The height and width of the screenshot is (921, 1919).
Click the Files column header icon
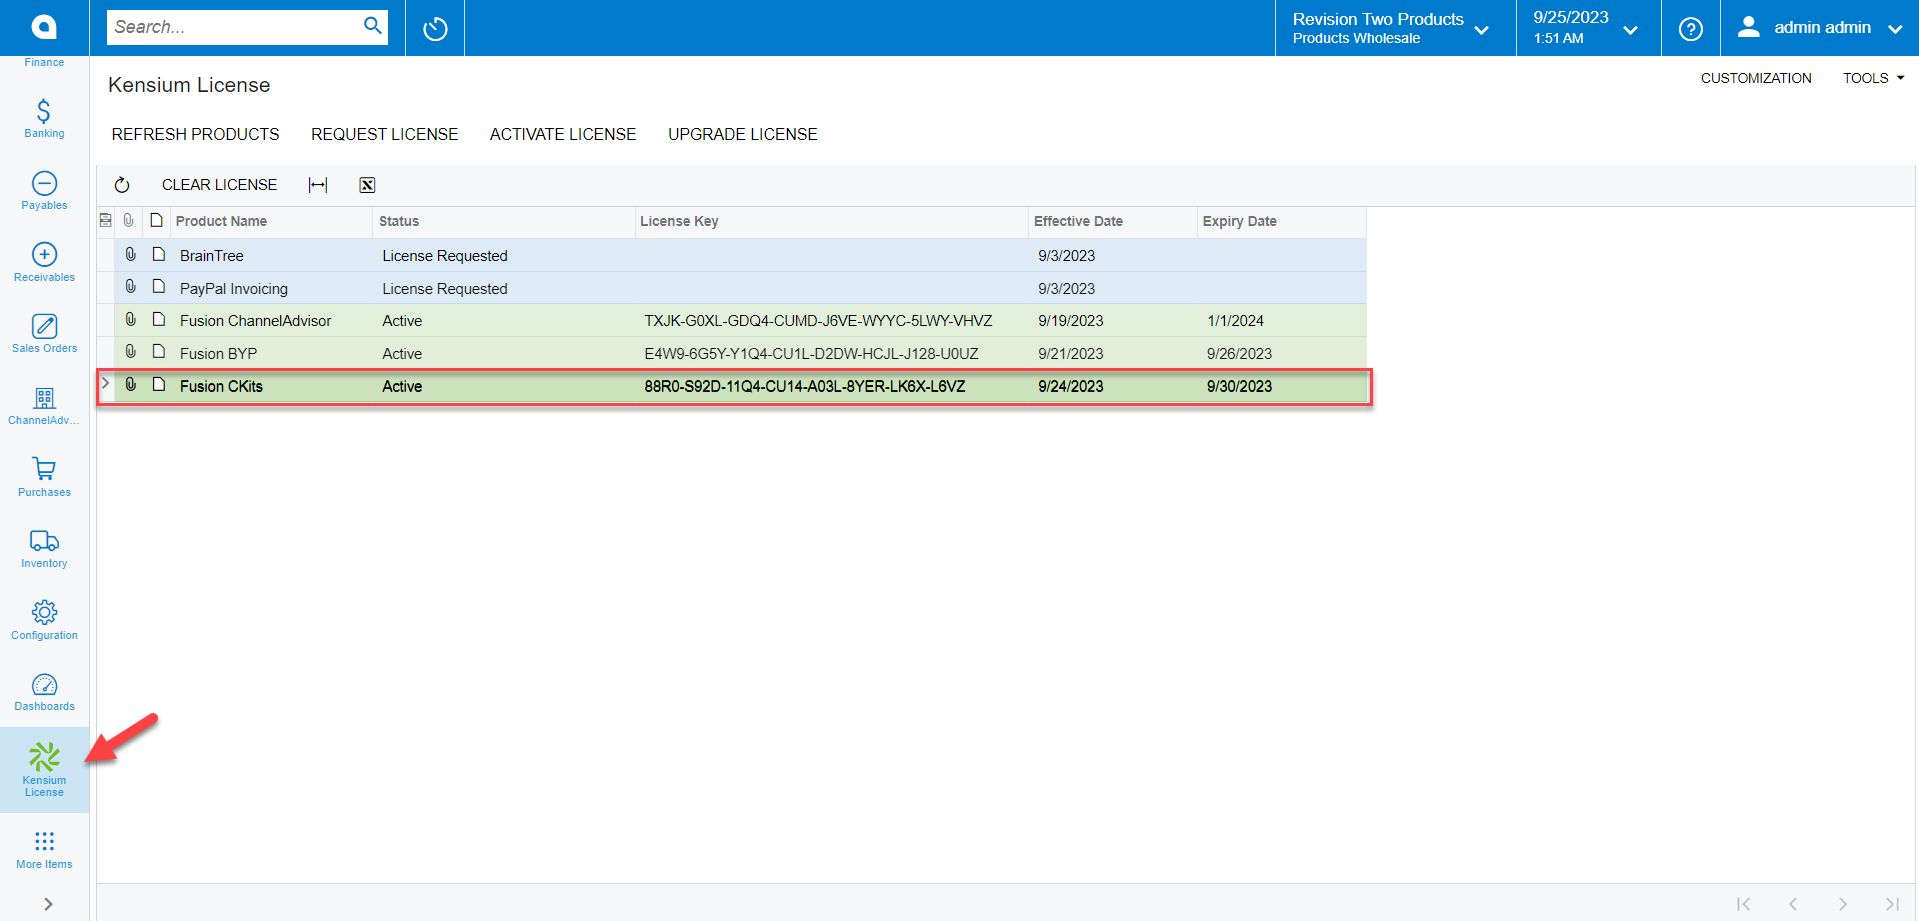click(129, 220)
